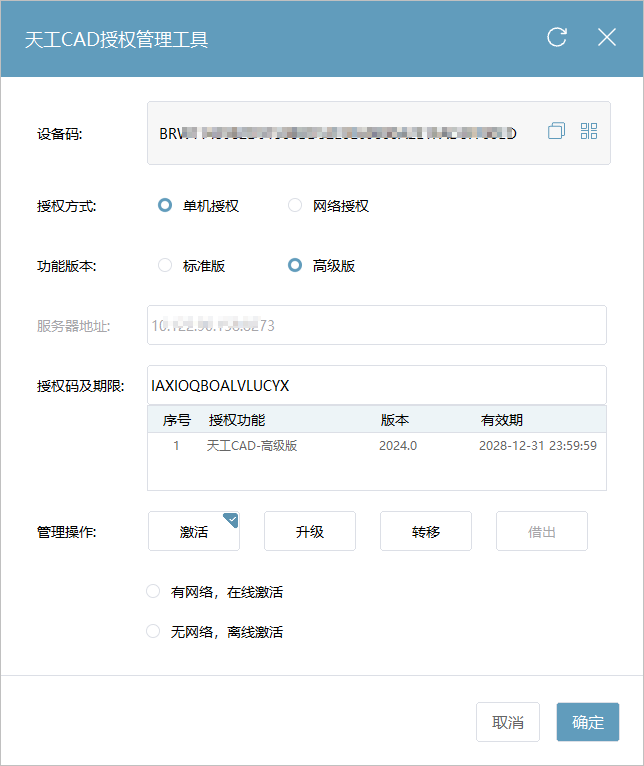
Task: Click expiry date 2028-12-31 23:59:59
Action: [x=537, y=446]
